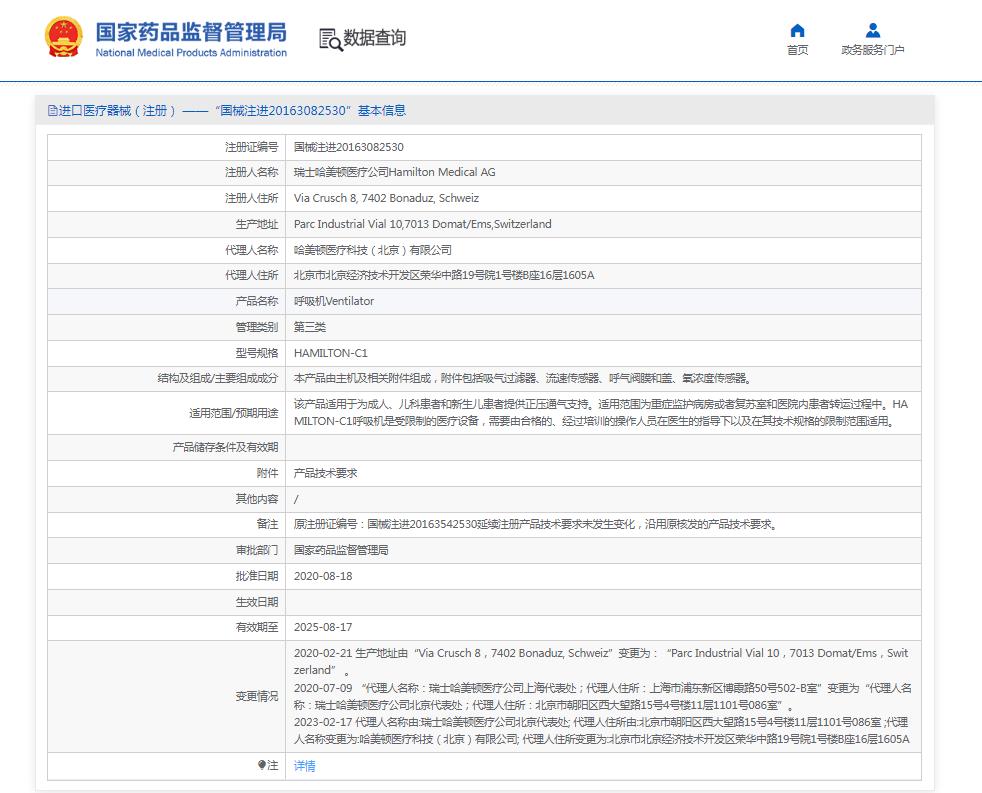Click the HAMILTON-C1 model specification value

331,353
